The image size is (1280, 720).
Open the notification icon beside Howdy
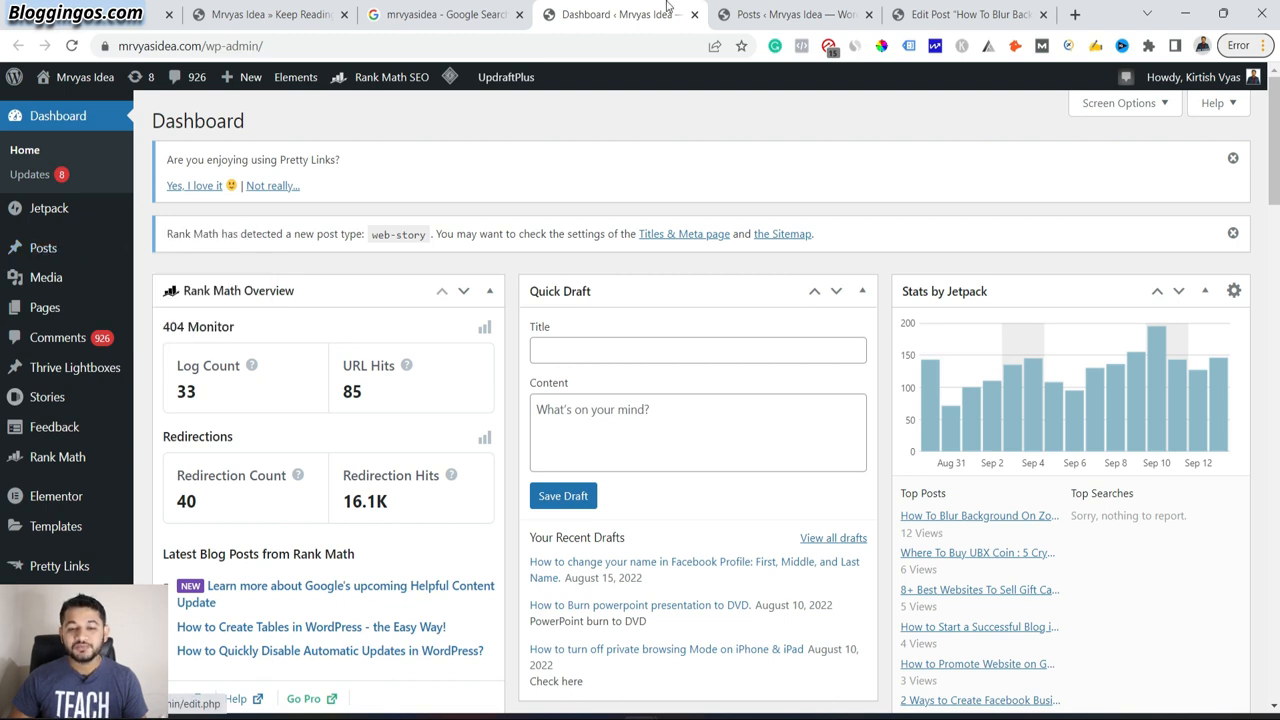point(1126,77)
